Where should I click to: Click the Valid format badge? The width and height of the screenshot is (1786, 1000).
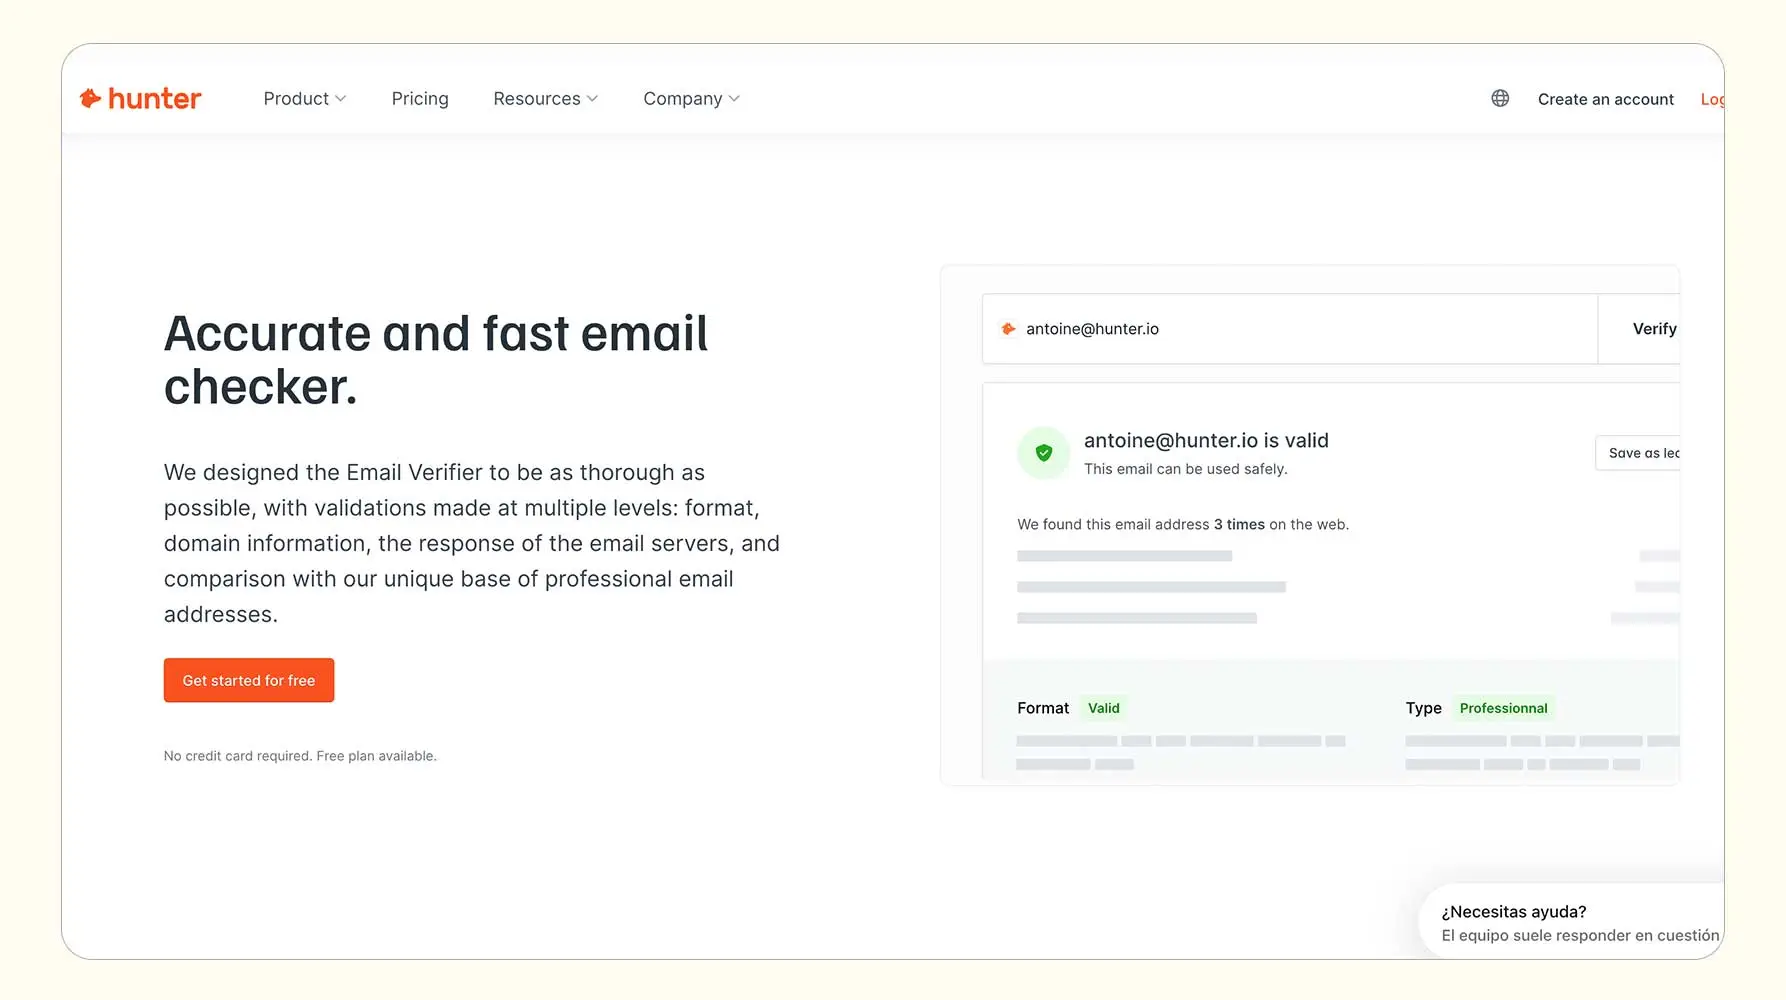pos(1104,708)
